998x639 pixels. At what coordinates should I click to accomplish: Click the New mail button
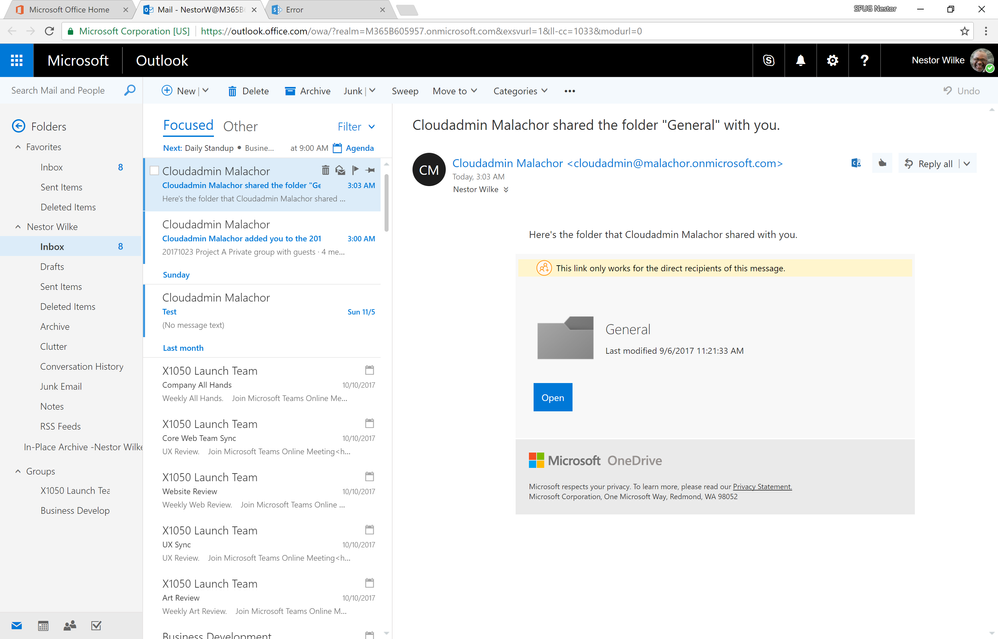pos(179,91)
